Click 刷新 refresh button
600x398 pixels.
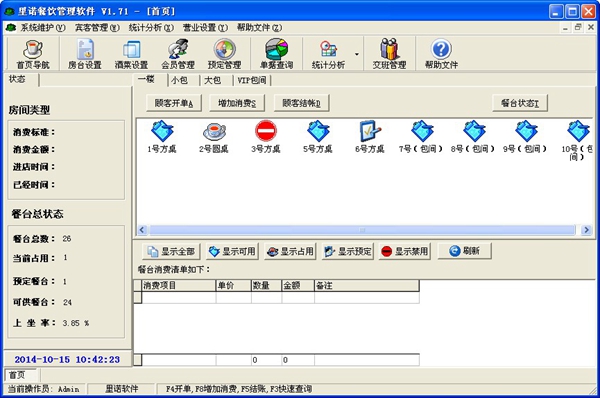coord(465,251)
